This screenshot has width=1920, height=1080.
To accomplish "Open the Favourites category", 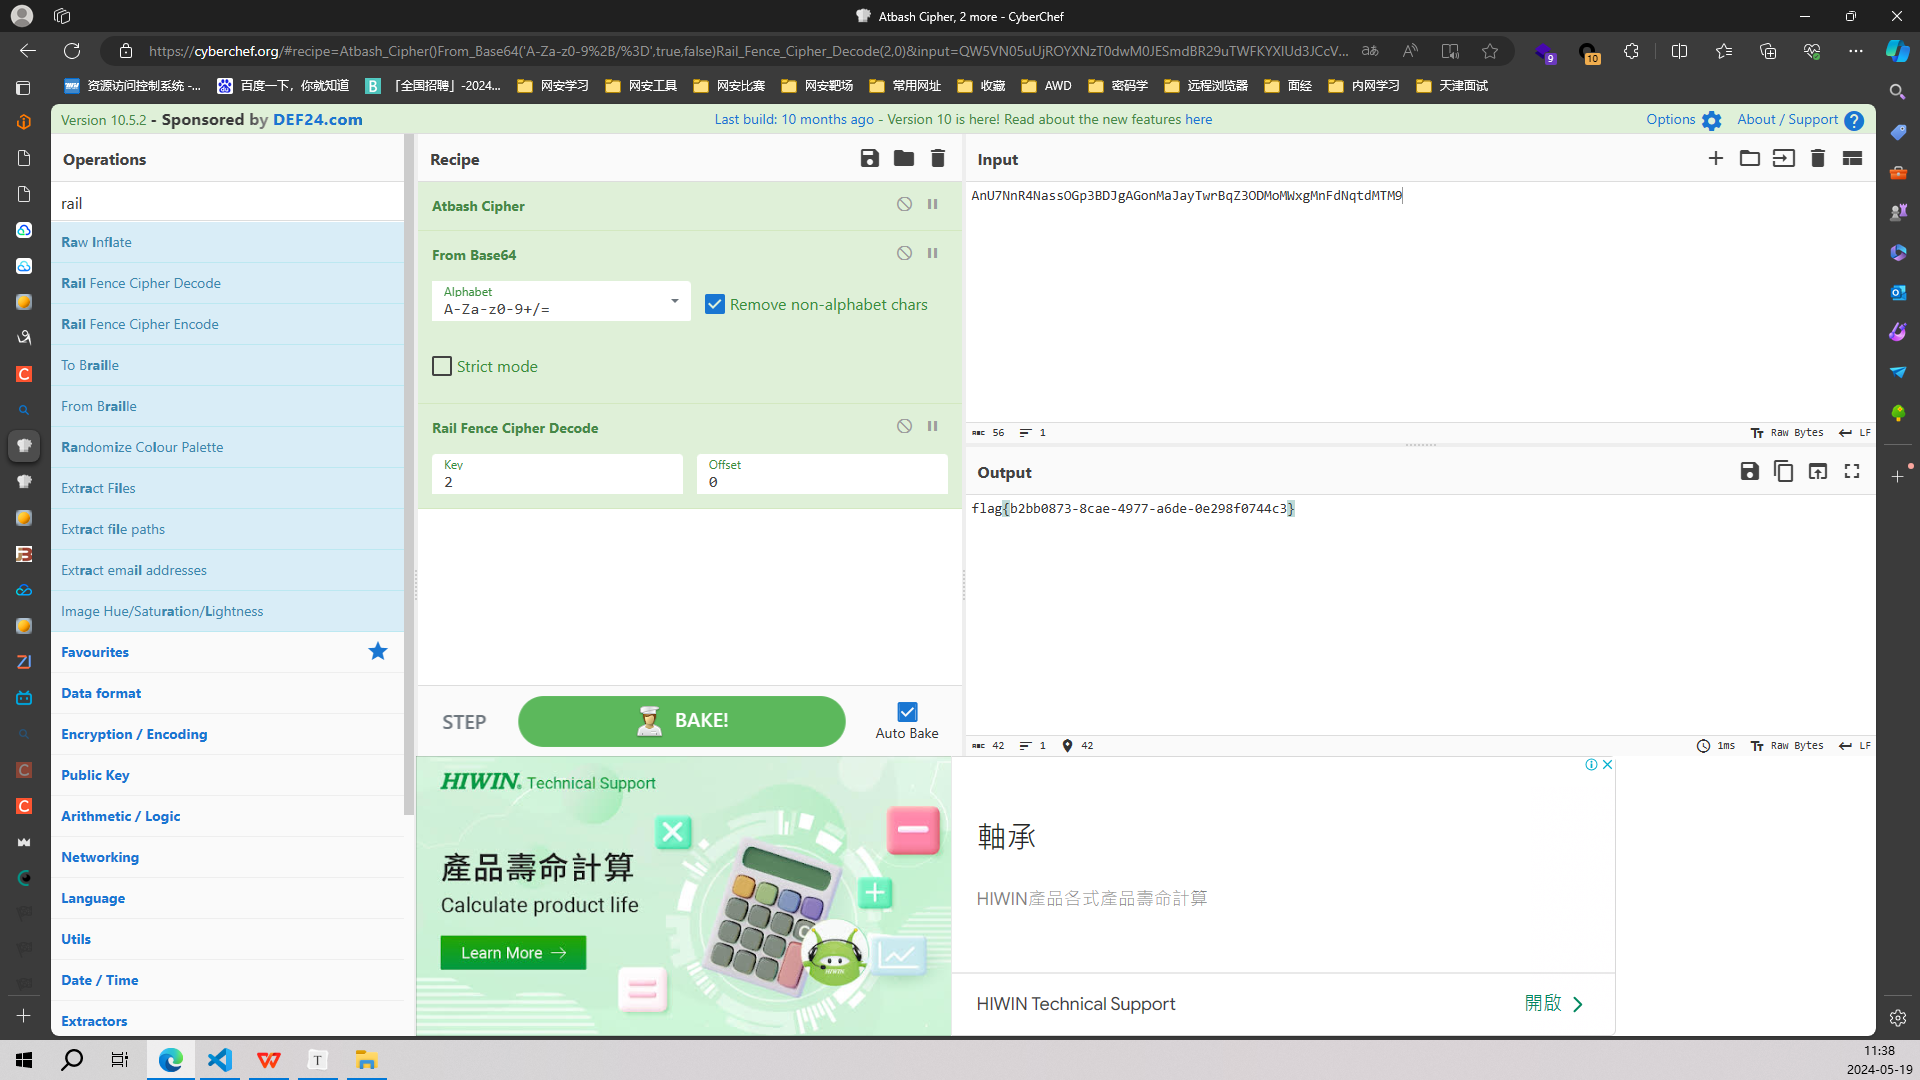I will (95, 652).
